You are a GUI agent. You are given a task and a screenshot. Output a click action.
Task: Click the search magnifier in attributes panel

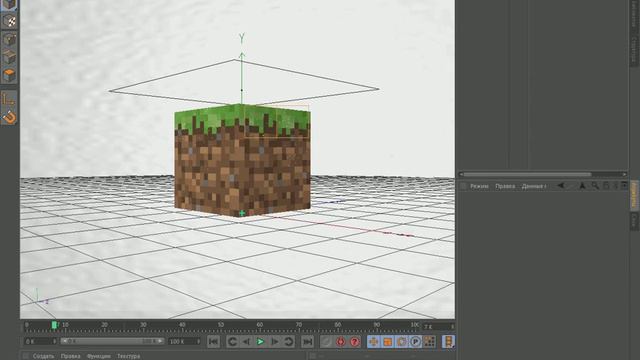coord(595,186)
